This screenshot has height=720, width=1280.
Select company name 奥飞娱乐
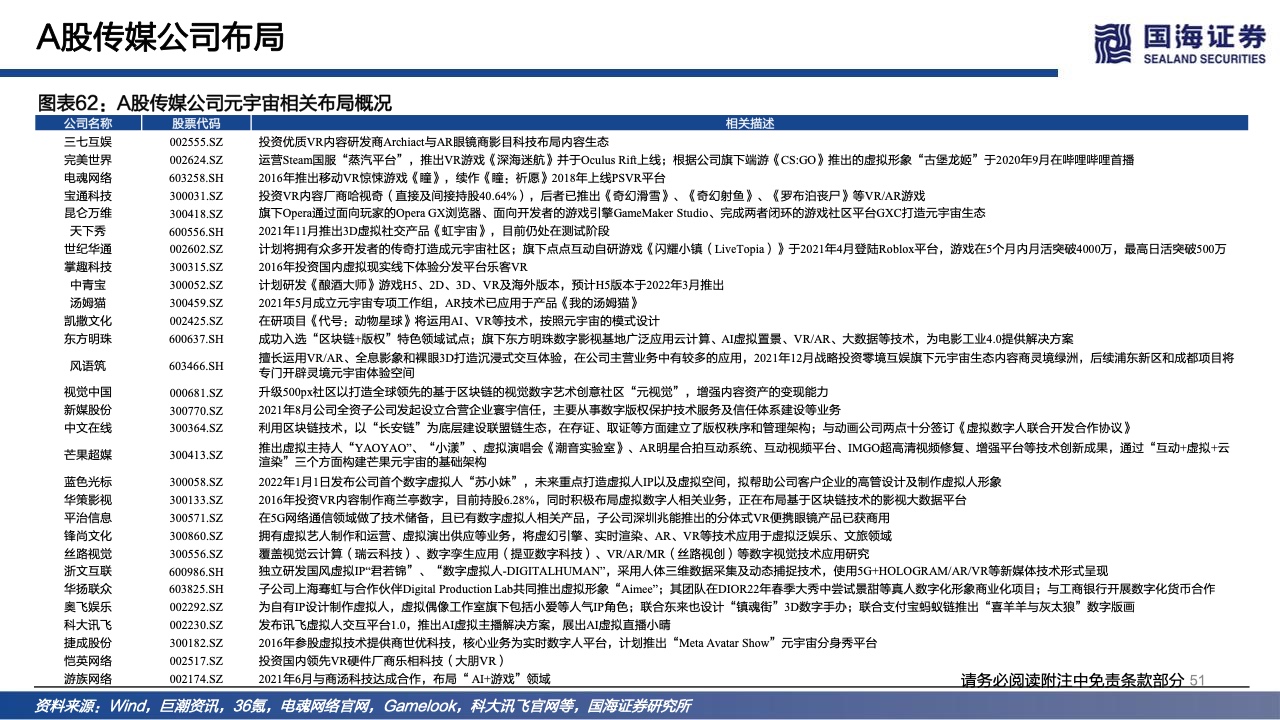coord(88,606)
